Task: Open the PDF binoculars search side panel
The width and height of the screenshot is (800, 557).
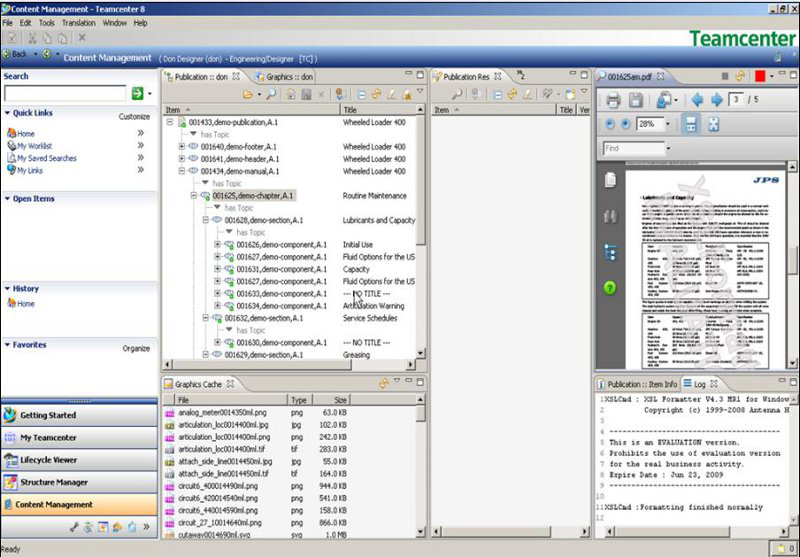Action: click(610, 216)
